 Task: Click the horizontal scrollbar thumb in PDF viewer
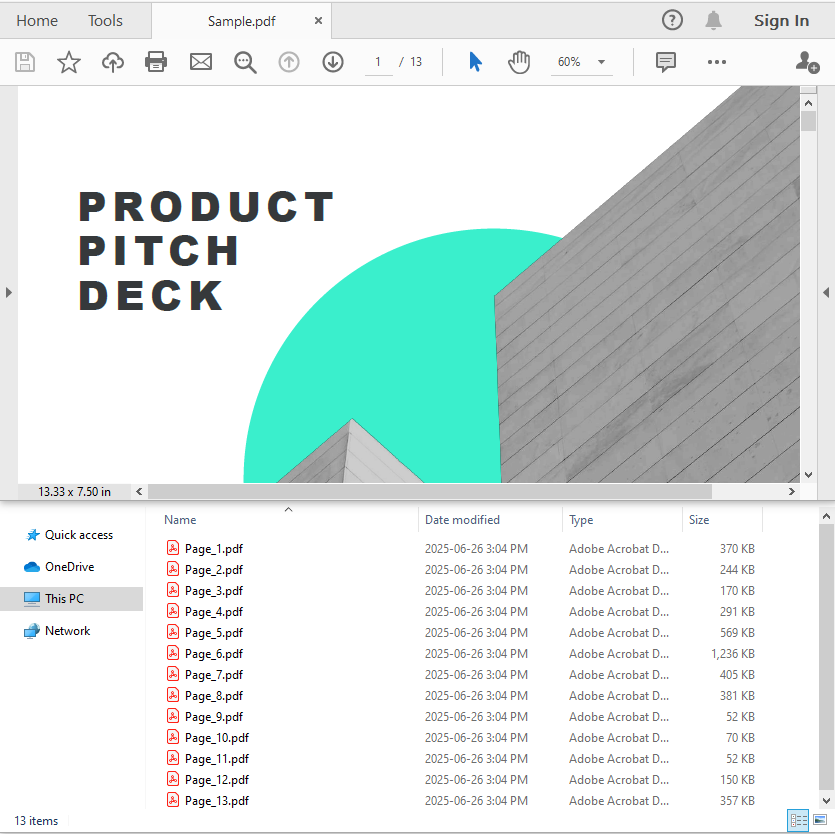[430, 492]
